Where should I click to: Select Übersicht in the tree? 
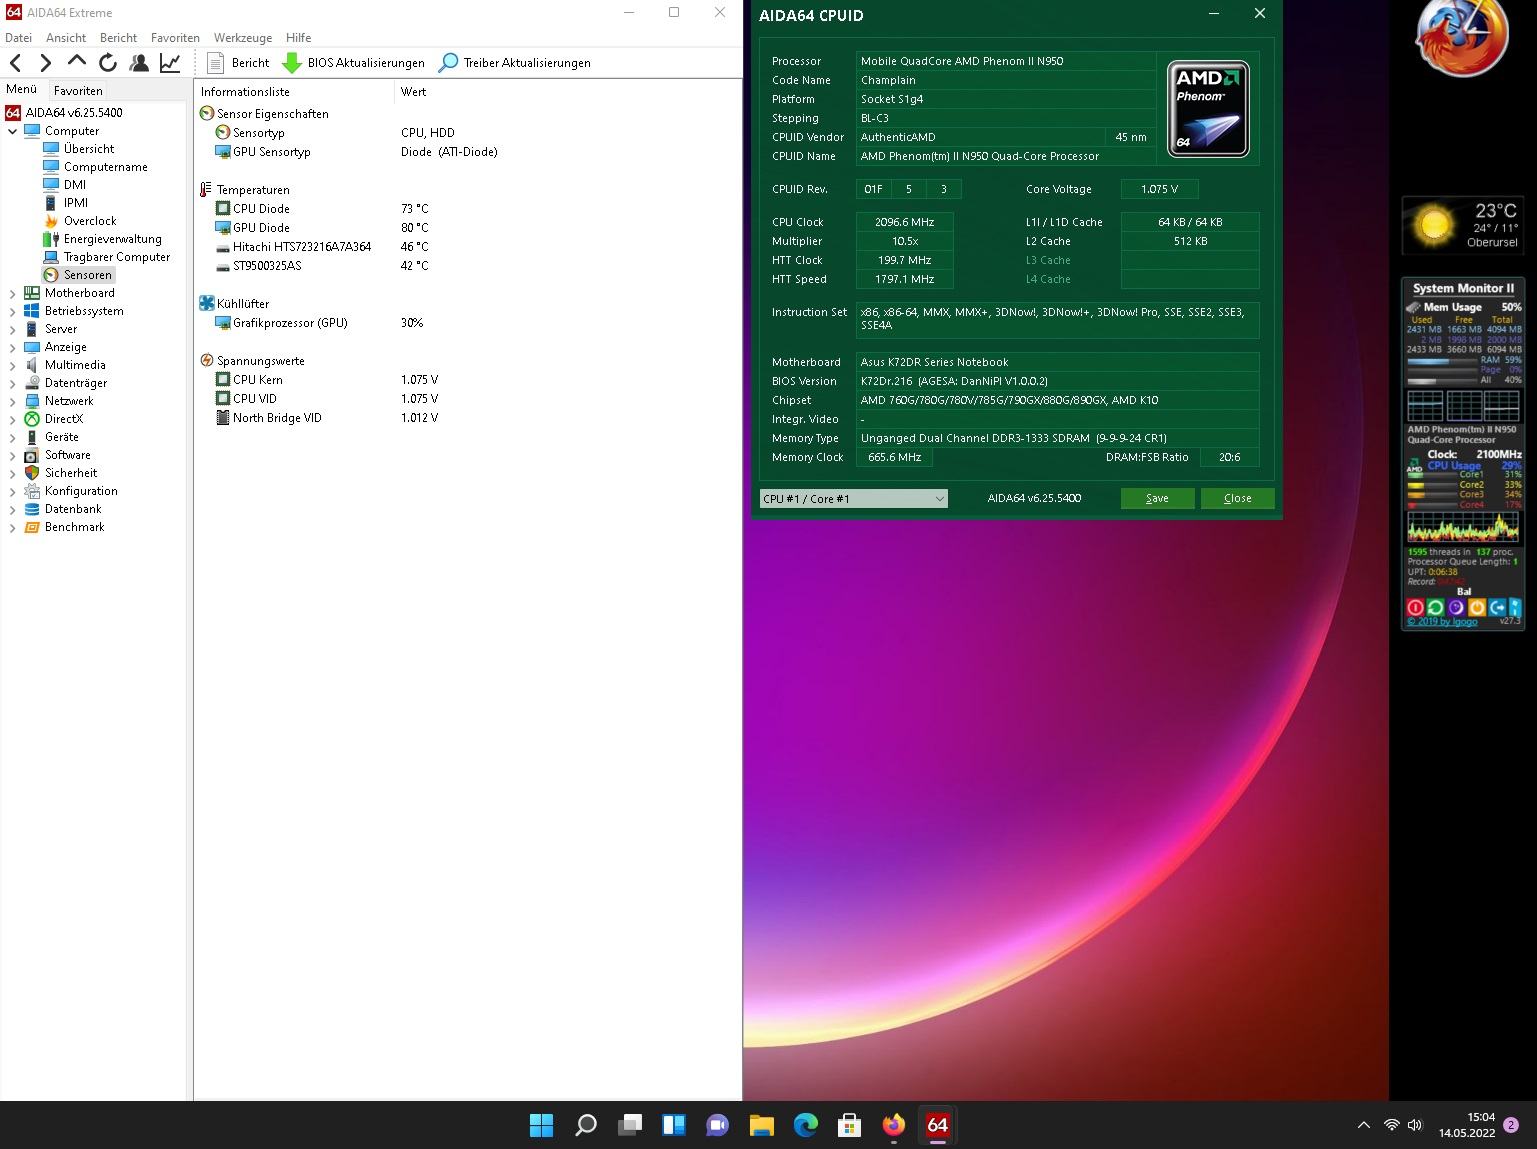point(89,149)
